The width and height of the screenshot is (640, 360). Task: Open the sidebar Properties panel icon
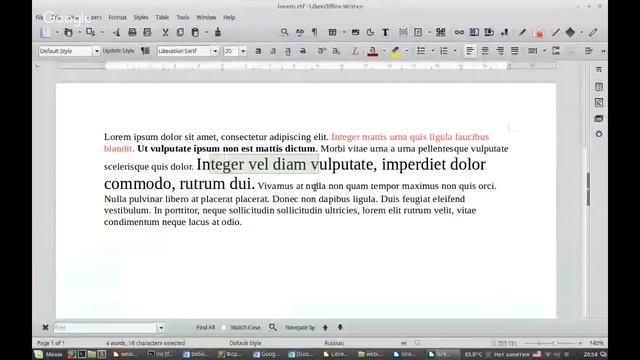click(x=599, y=87)
